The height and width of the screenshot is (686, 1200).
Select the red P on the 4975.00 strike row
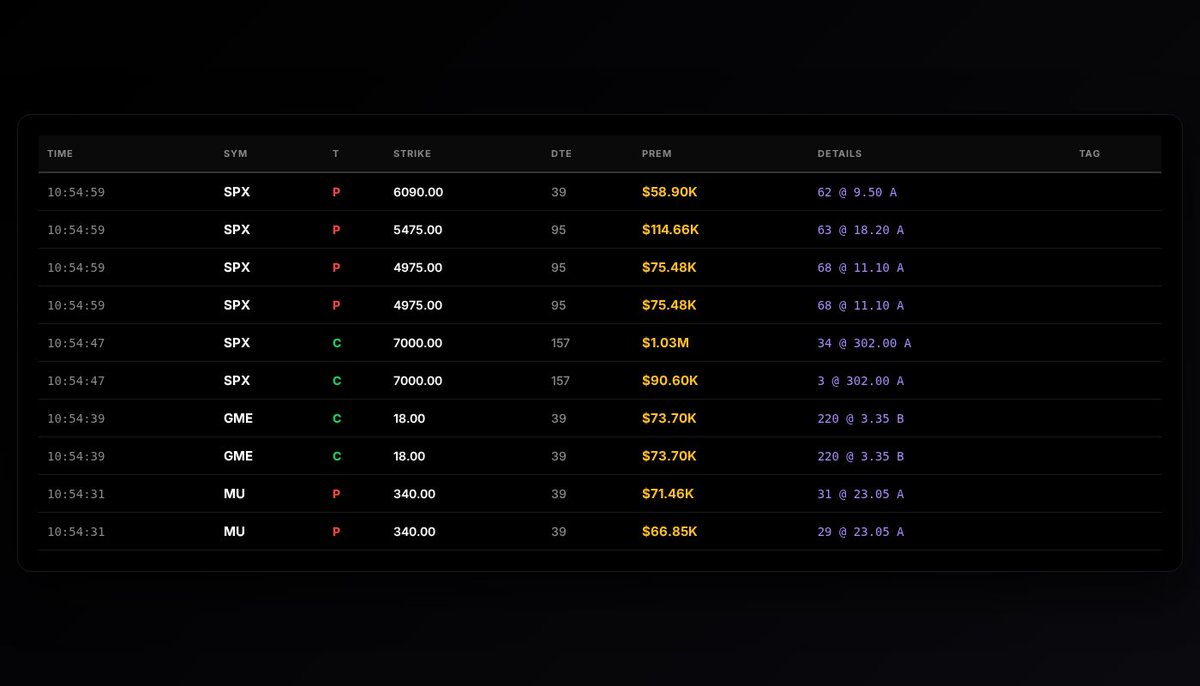click(335, 268)
